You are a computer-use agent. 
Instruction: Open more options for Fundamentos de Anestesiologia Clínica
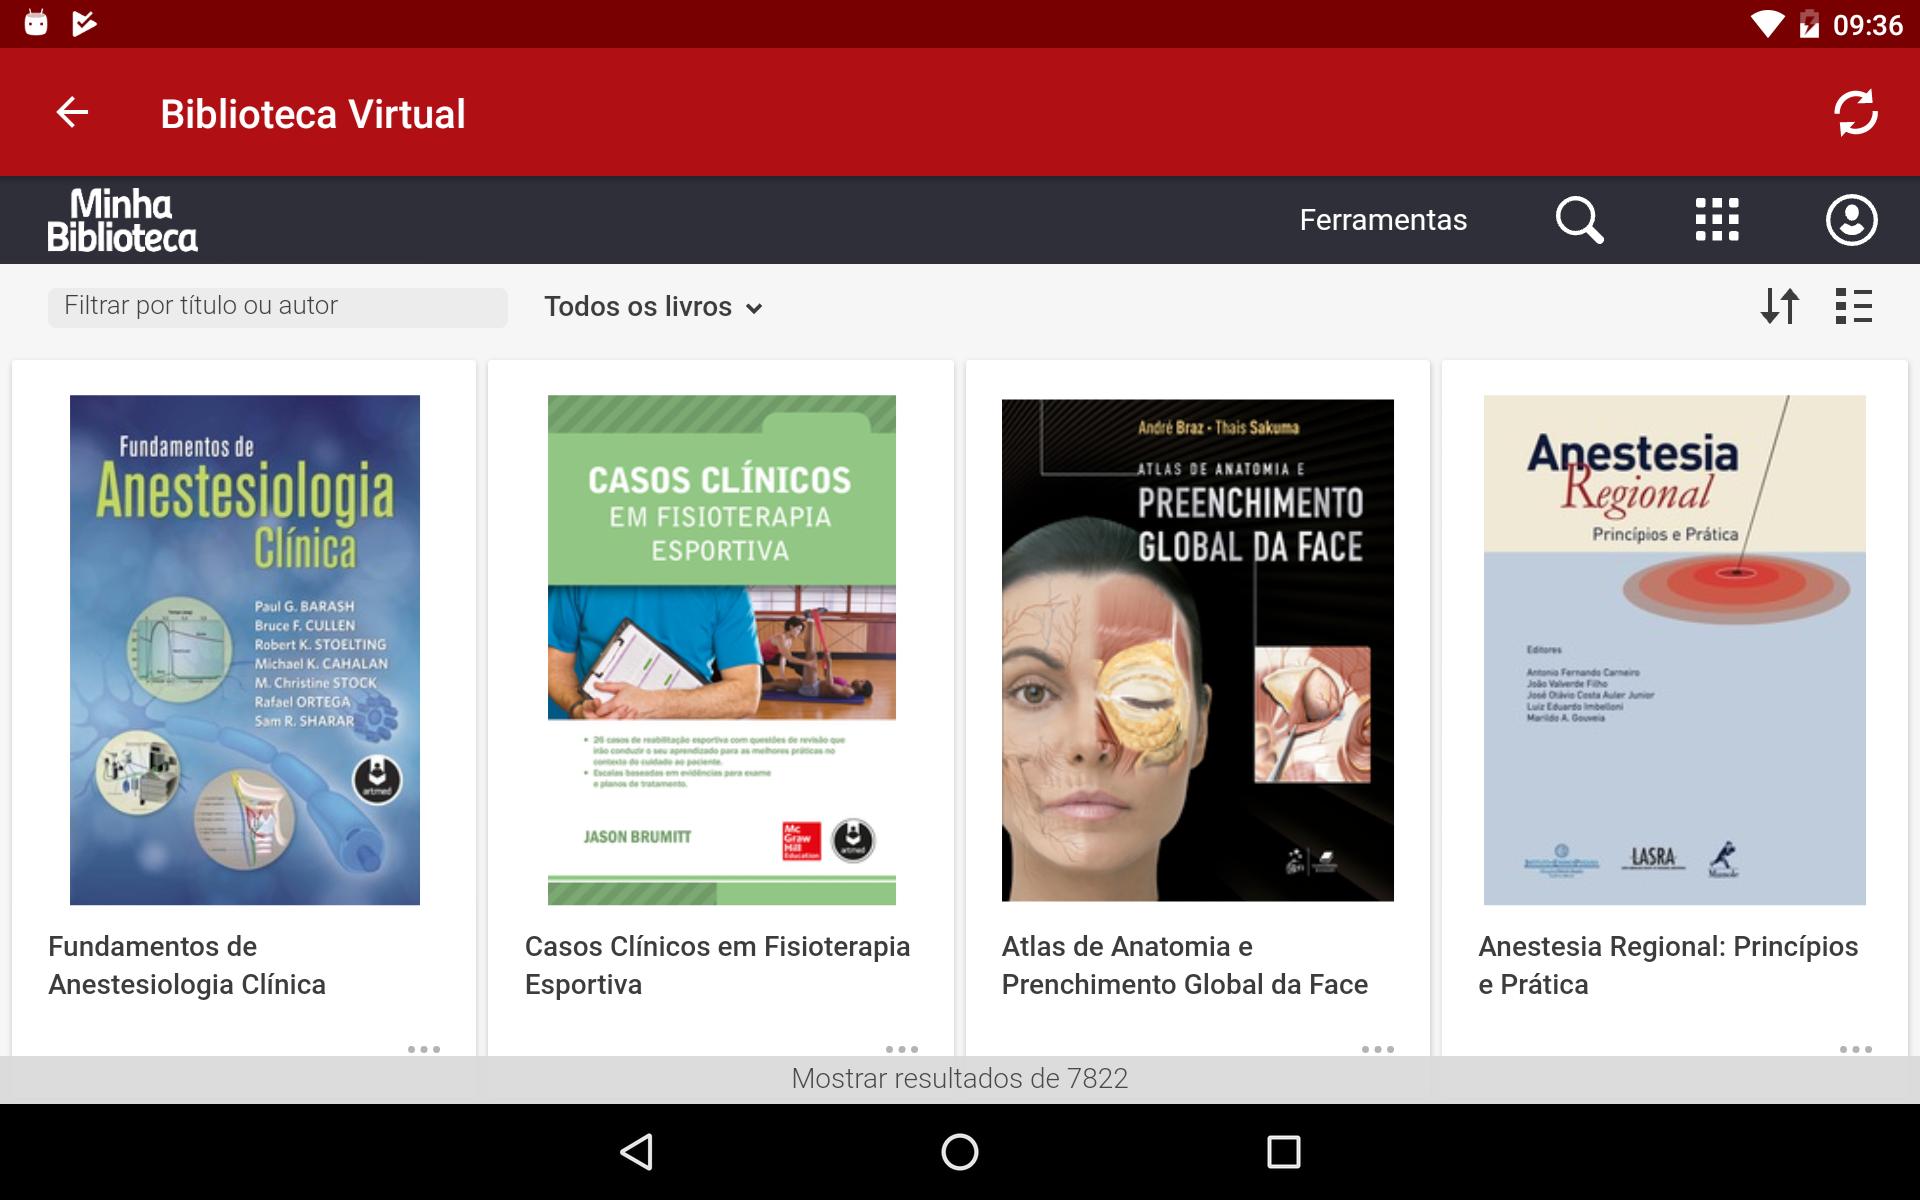click(x=424, y=1048)
